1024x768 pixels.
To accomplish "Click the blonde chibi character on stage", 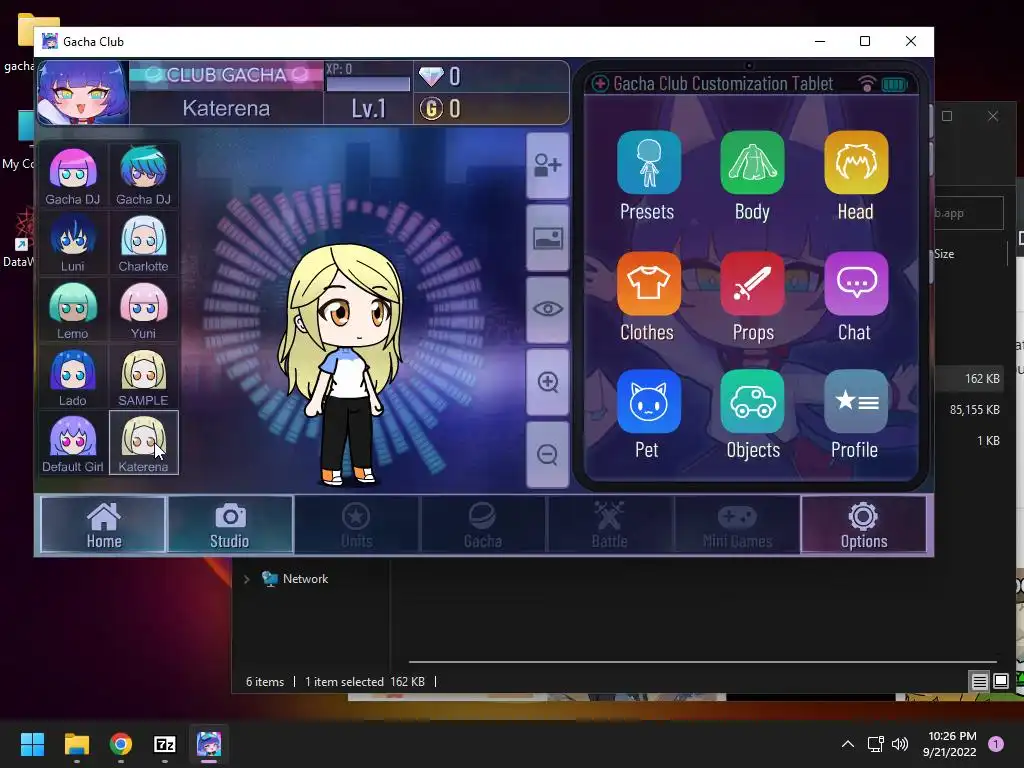I will click(342, 366).
